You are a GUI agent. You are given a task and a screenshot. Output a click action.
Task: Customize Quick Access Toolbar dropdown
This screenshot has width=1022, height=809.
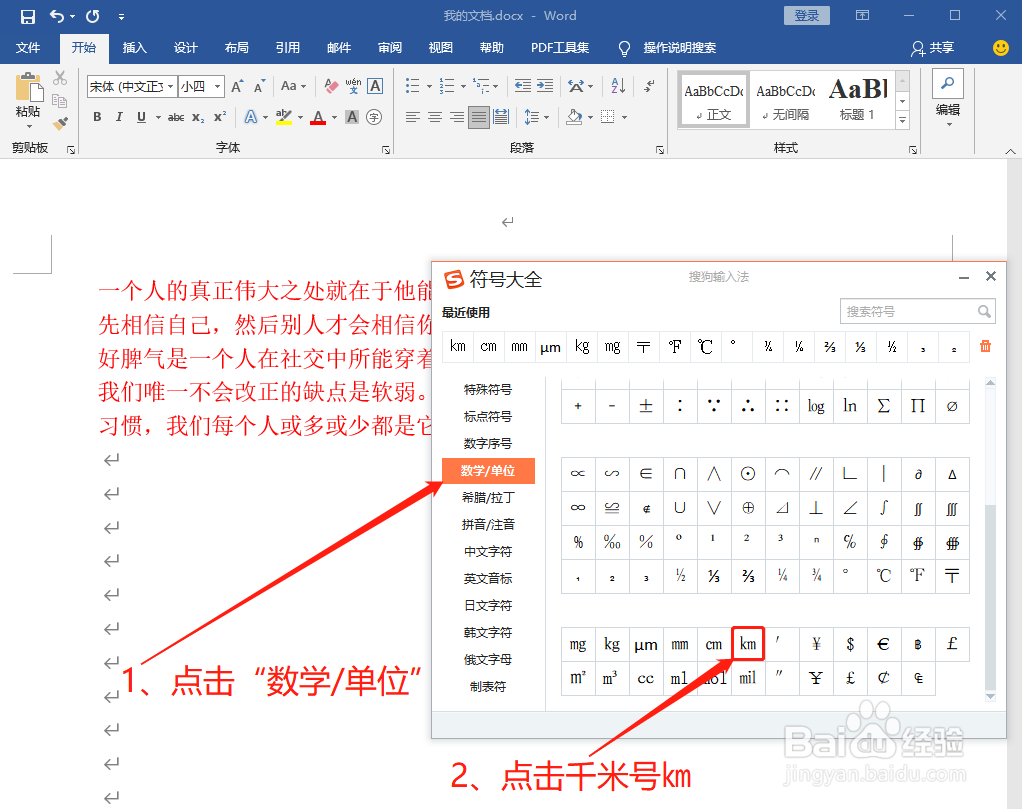pos(121,17)
